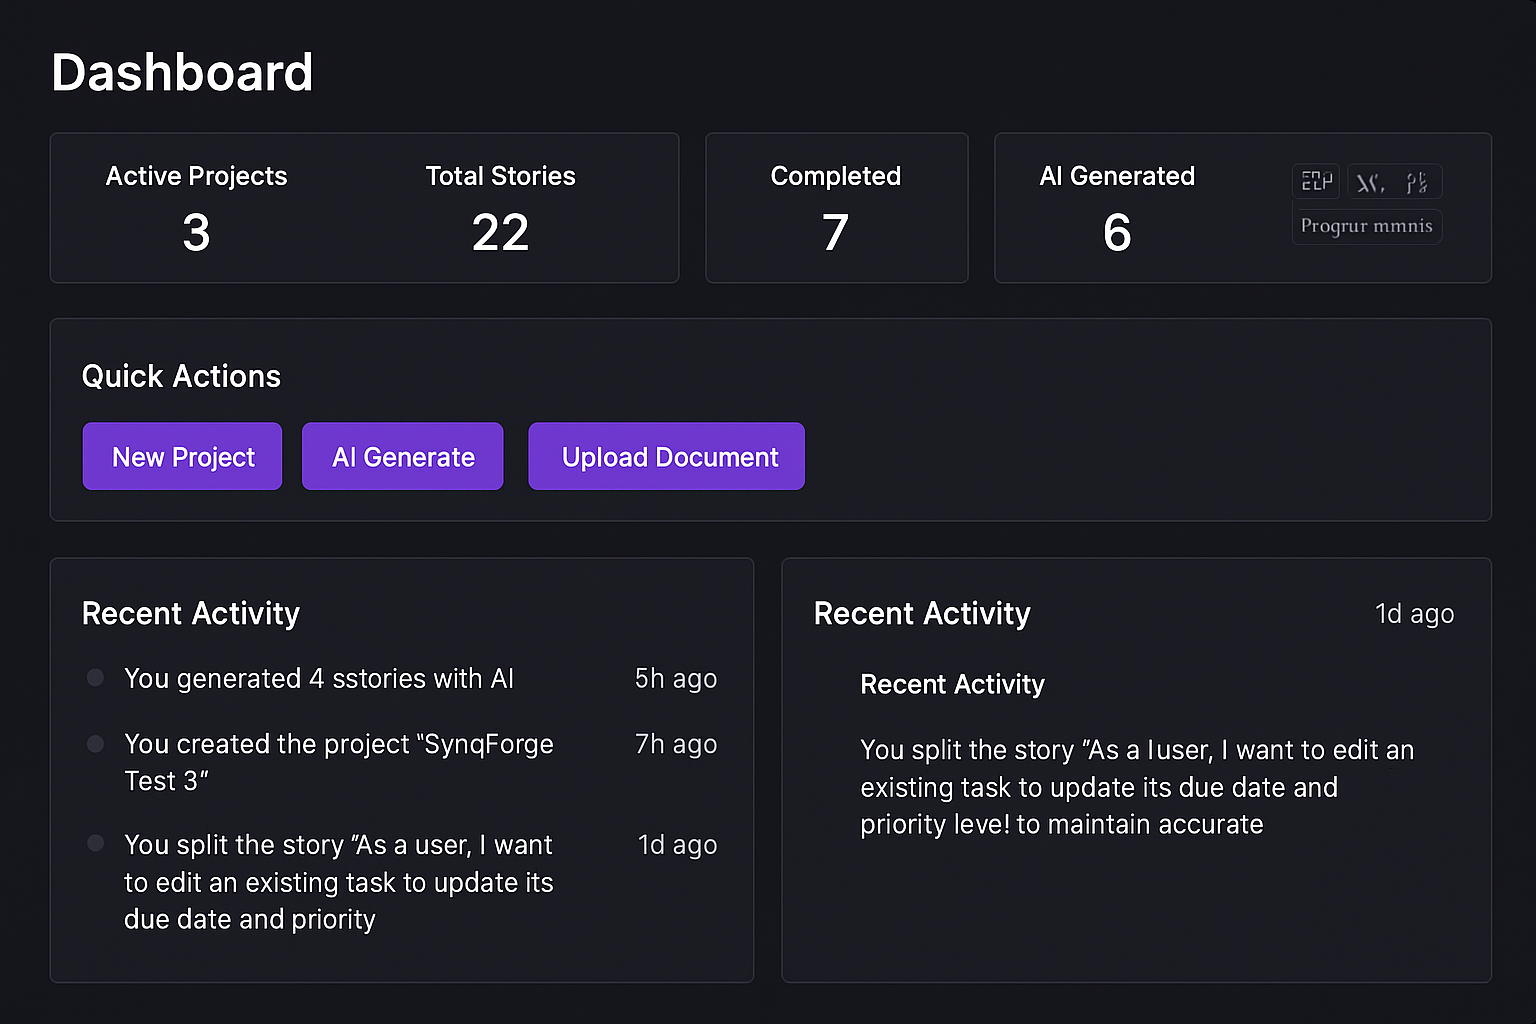Click the grid icon in the AI Generated card

click(x=1315, y=181)
